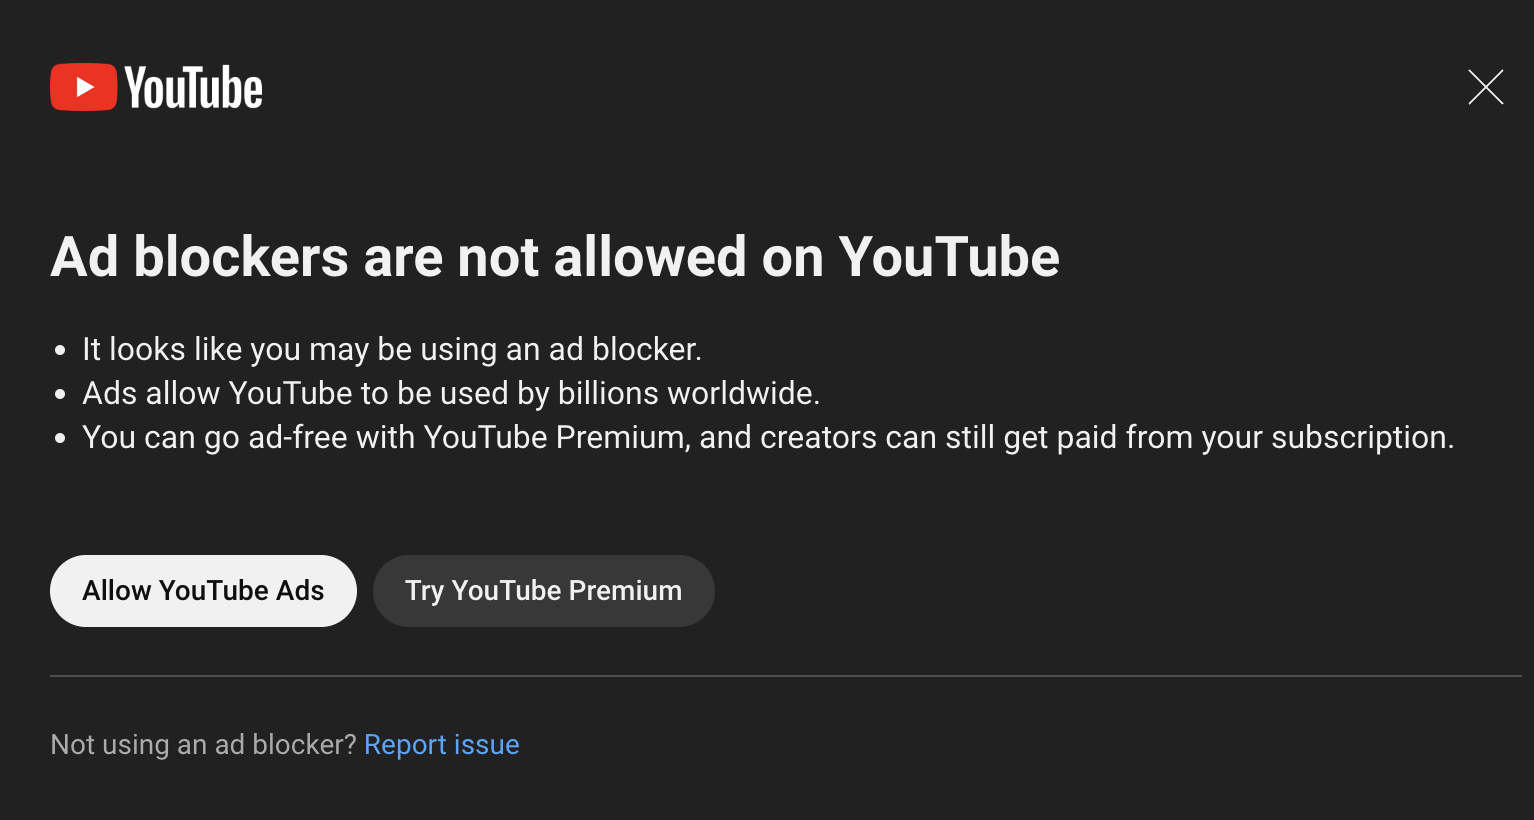Click the white triangle inside the YouTube logo
1534x820 pixels.
86,88
